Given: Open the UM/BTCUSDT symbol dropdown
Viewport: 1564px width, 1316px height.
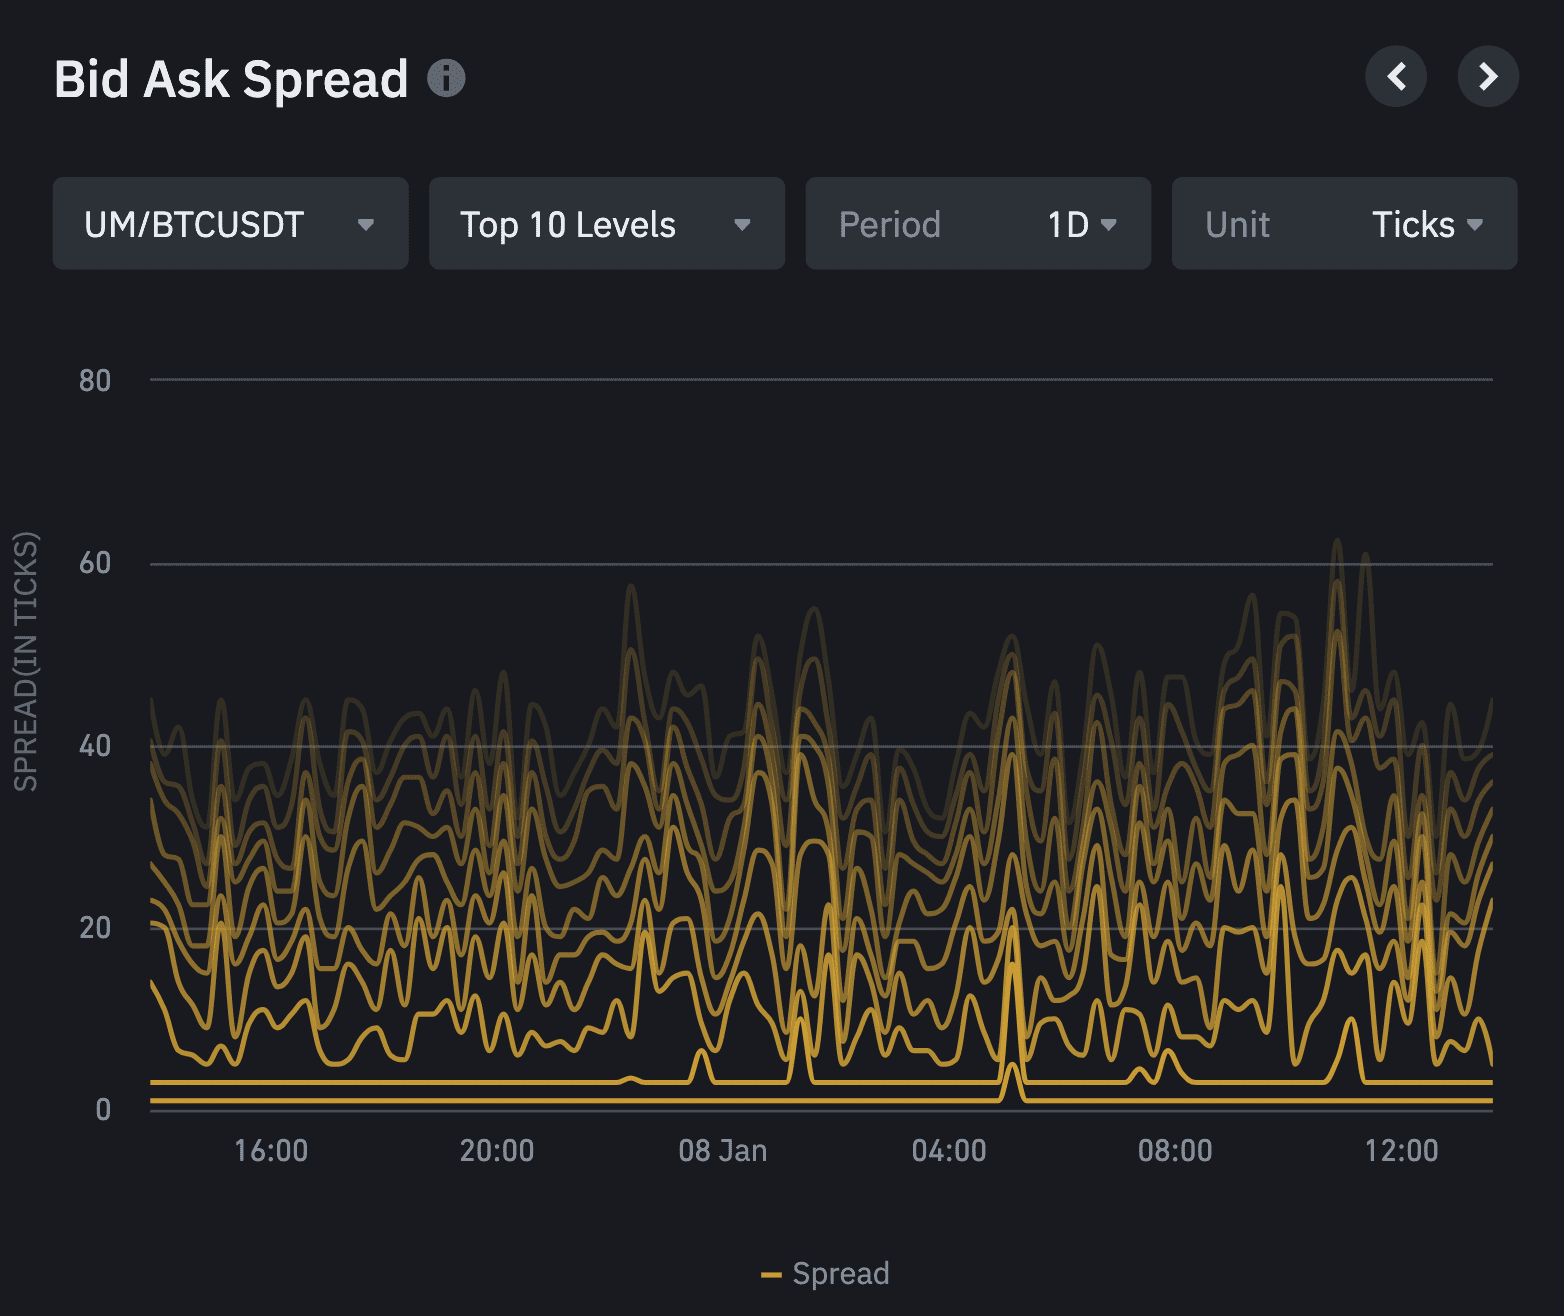Looking at the screenshot, I should (230, 224).
